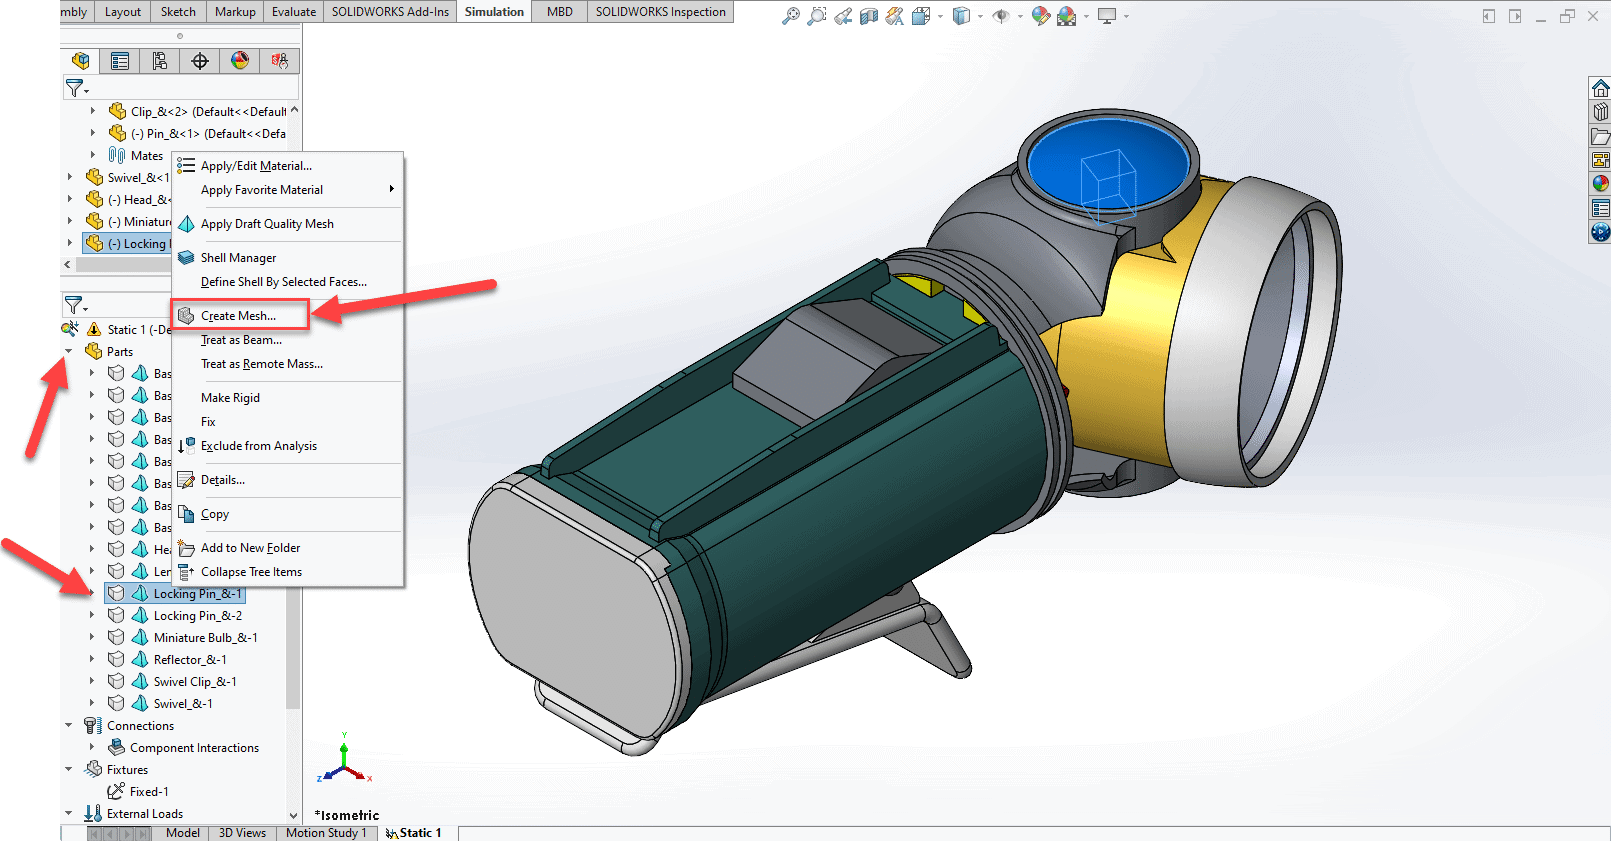Screen dimensions: 1611x841
Task: Open the DimXpertManager crosshair tab
Action: (x=200, y=61)
